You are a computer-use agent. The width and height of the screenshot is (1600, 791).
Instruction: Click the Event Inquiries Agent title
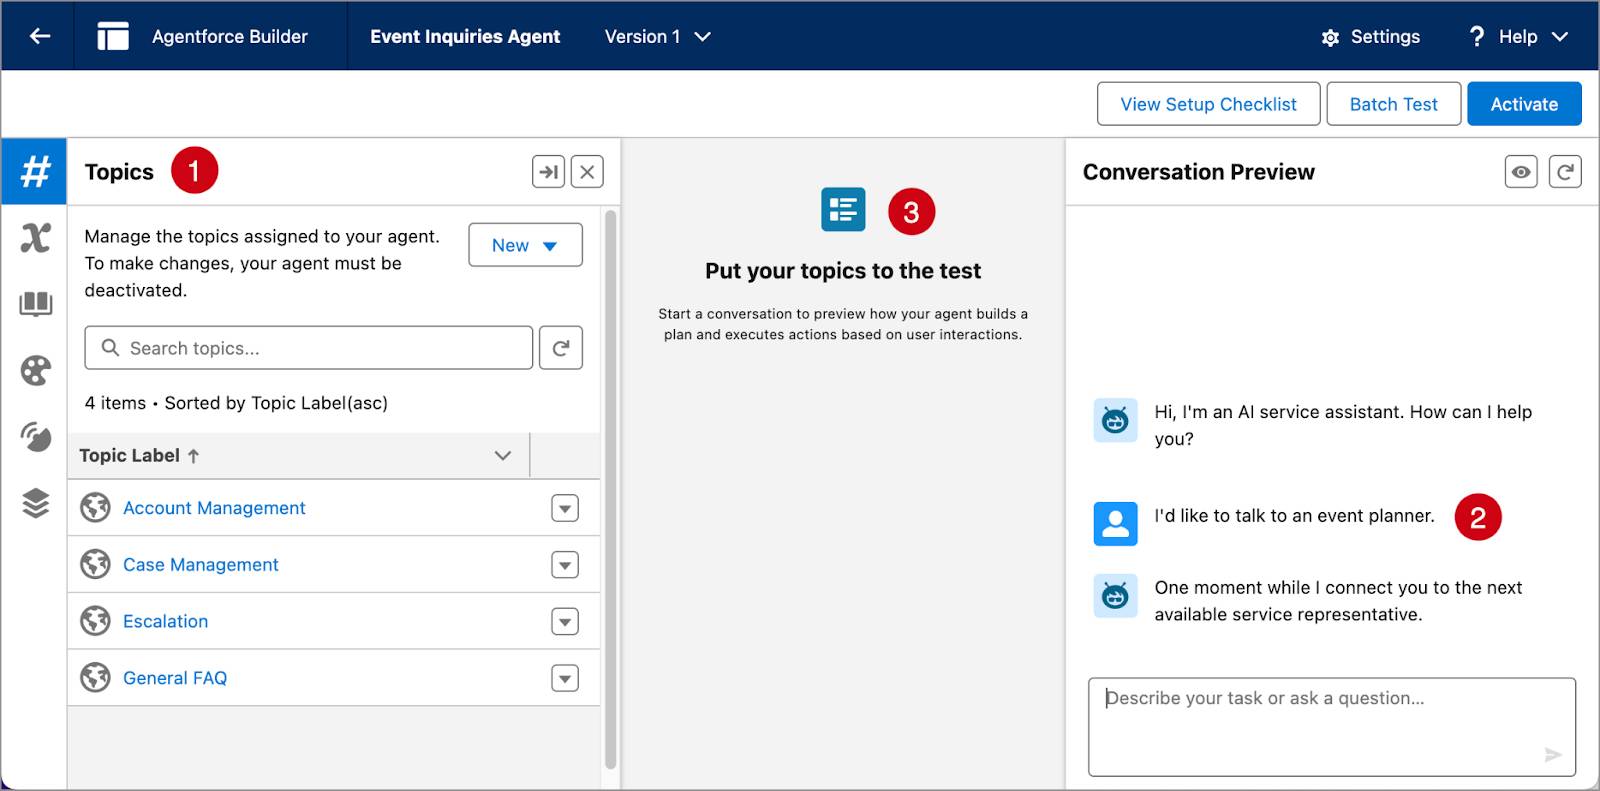coord(465,36)
